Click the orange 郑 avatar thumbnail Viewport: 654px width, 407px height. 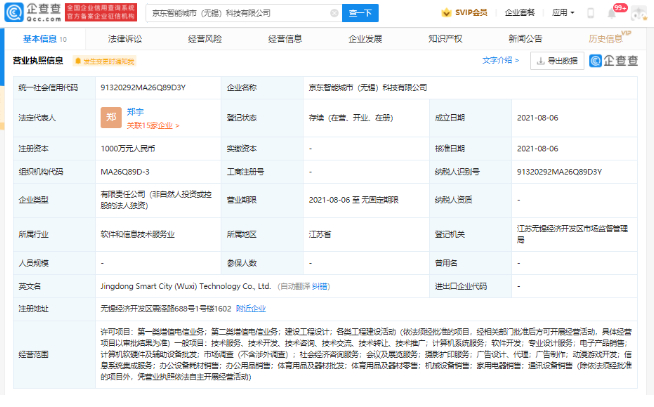click(111, 118)
